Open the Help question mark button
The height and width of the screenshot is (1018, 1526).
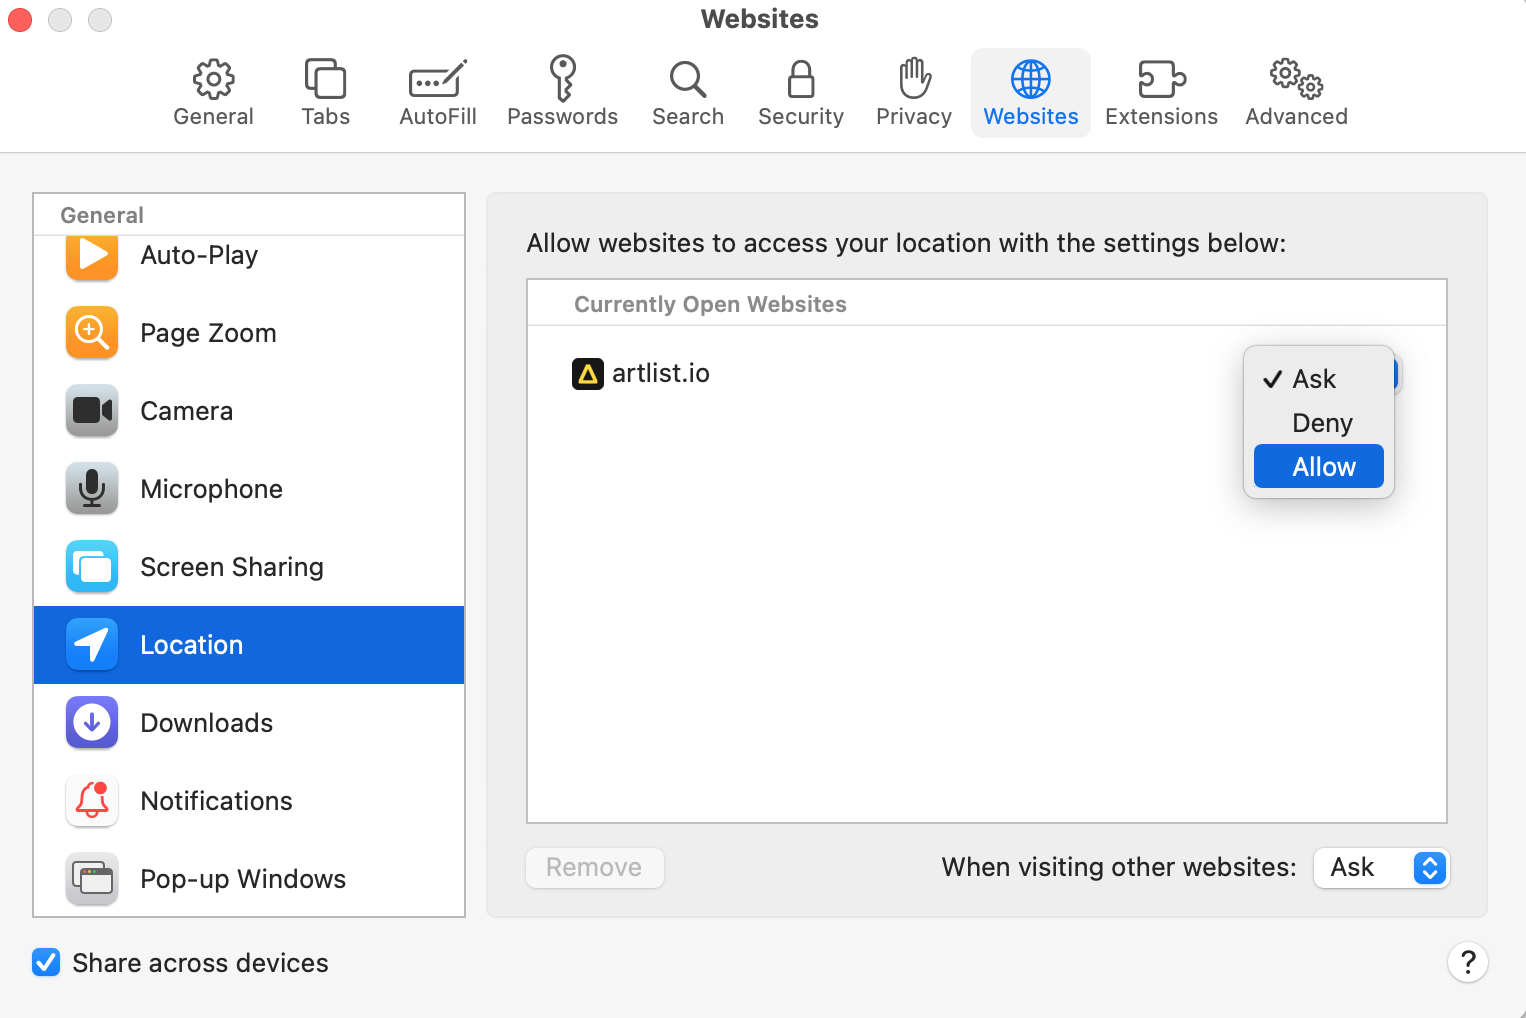tap(1468, 962)
